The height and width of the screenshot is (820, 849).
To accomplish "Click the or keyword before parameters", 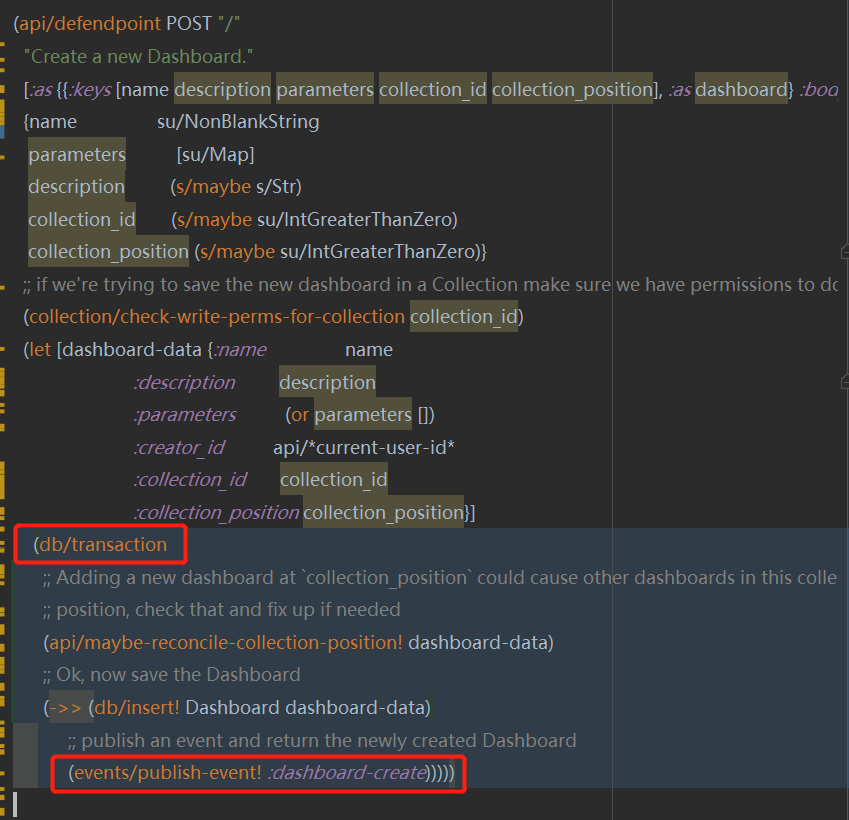I will pos(300,415).
